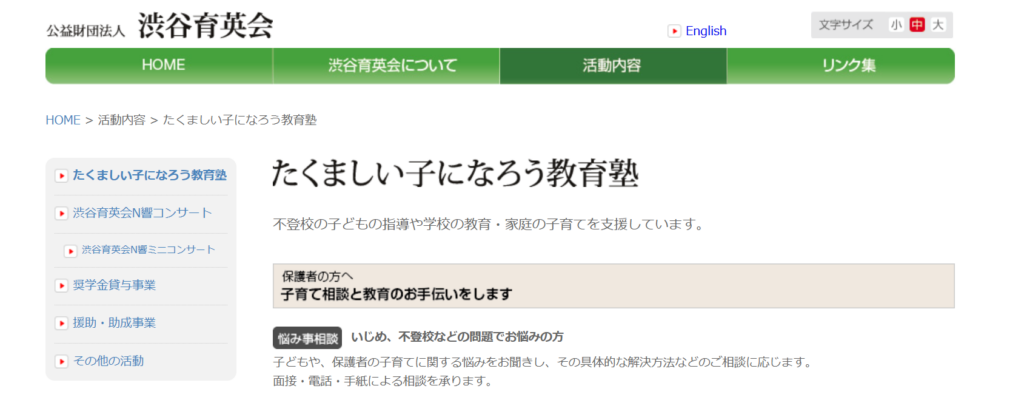Set text size to 大
The width and height of the screenshot is (1024, 397).
tap(938, 25)
